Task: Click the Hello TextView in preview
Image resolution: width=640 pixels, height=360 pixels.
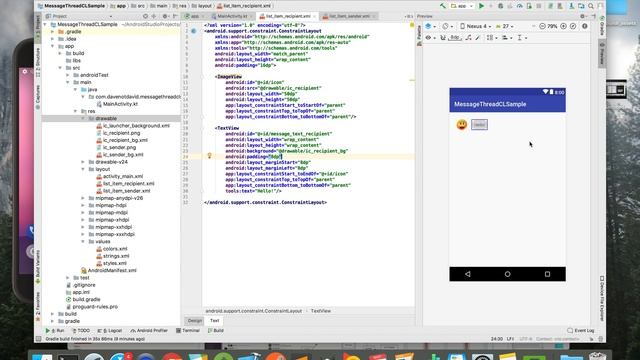Action: [x=479, y=124]
